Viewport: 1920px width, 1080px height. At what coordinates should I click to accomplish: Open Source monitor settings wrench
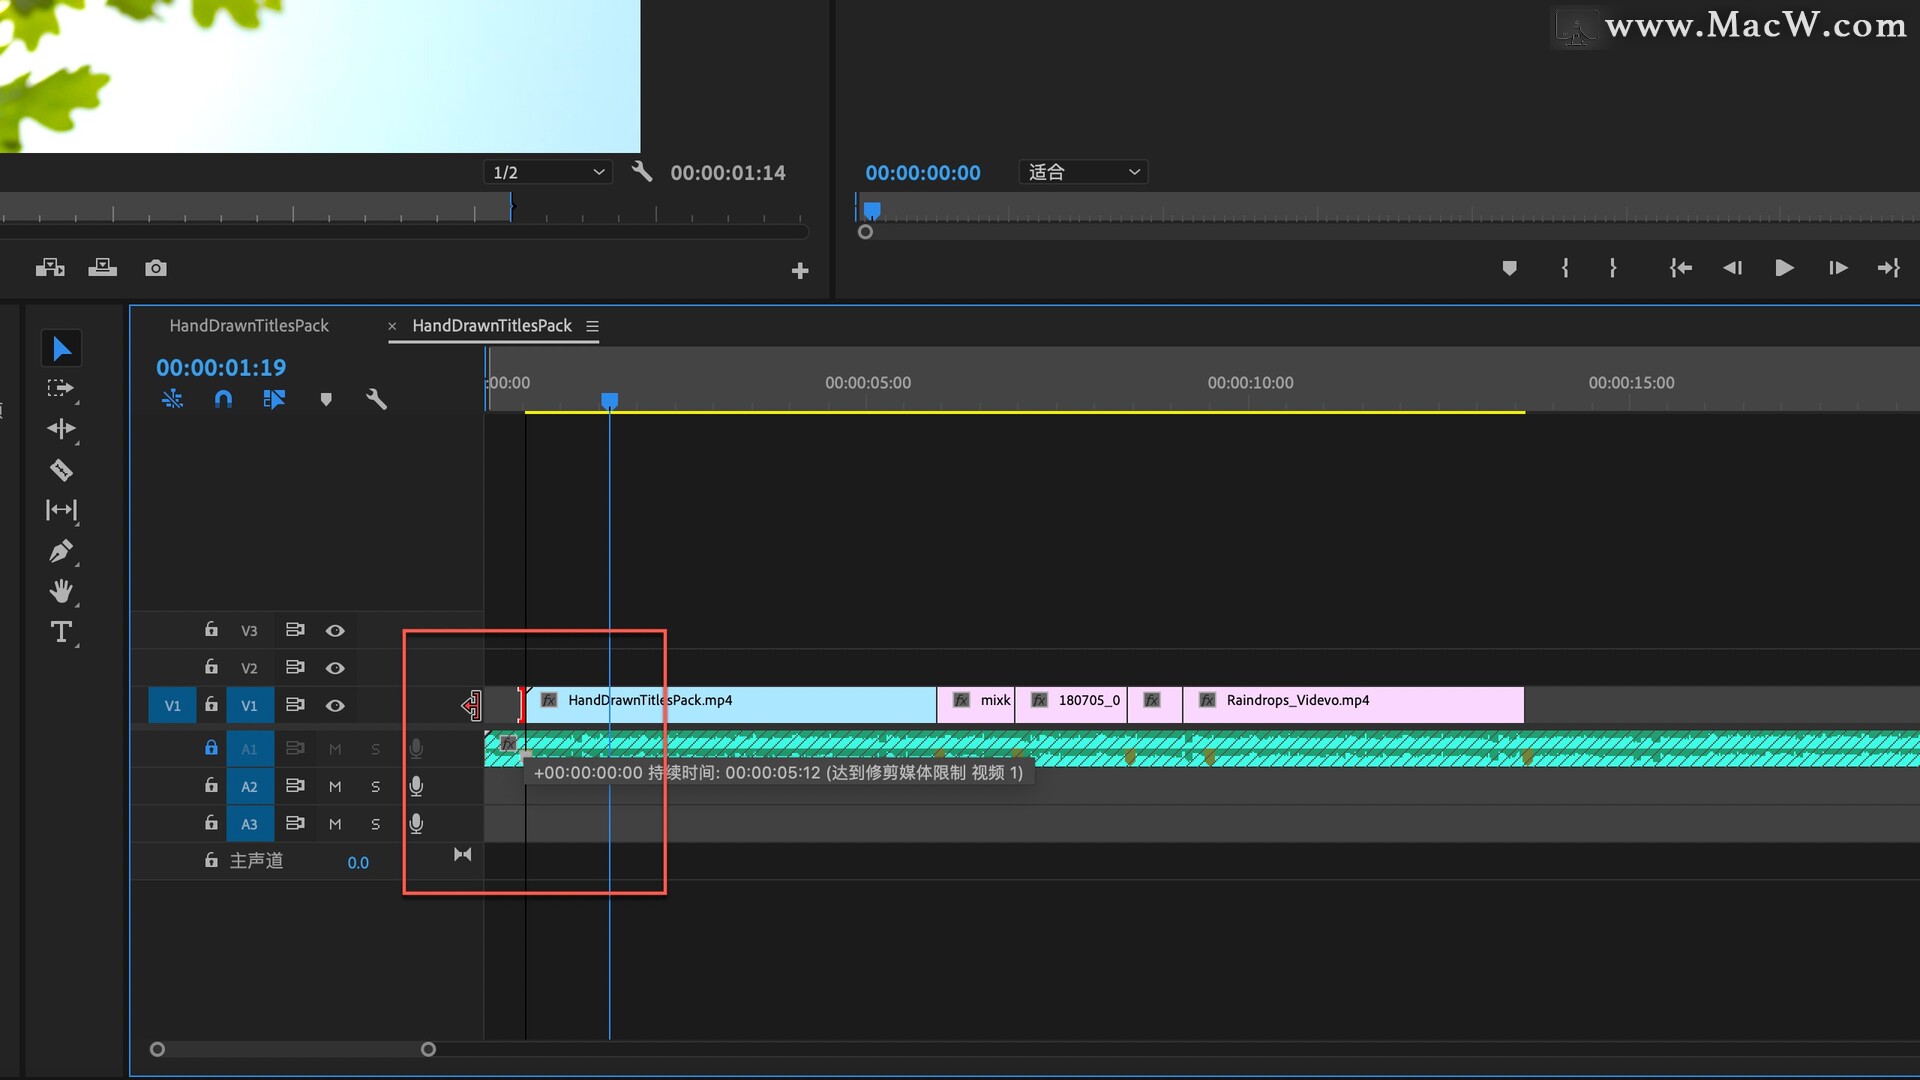pyautogui.click(x=642, y=171)
